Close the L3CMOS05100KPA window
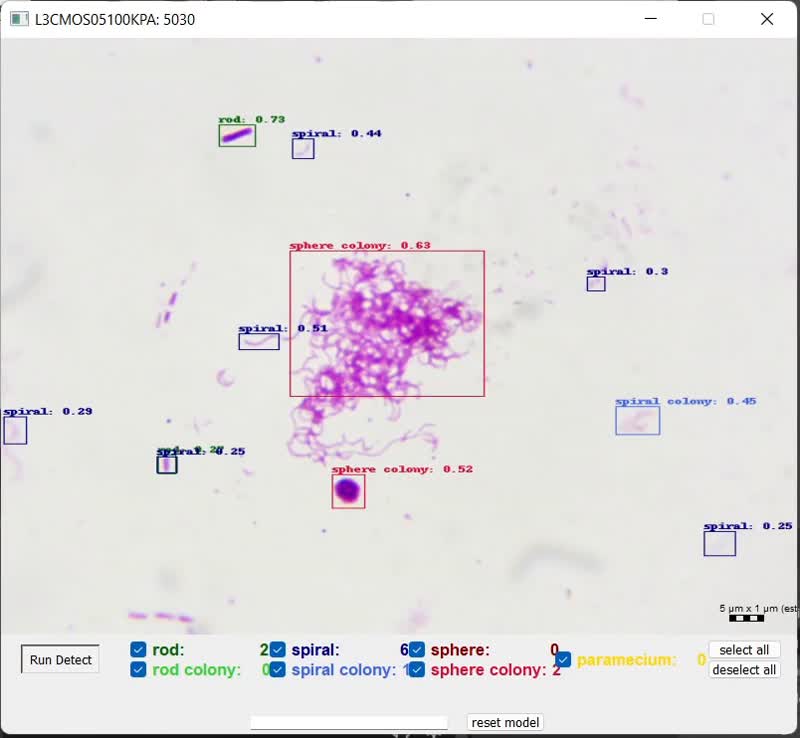 tap(767, 19)
